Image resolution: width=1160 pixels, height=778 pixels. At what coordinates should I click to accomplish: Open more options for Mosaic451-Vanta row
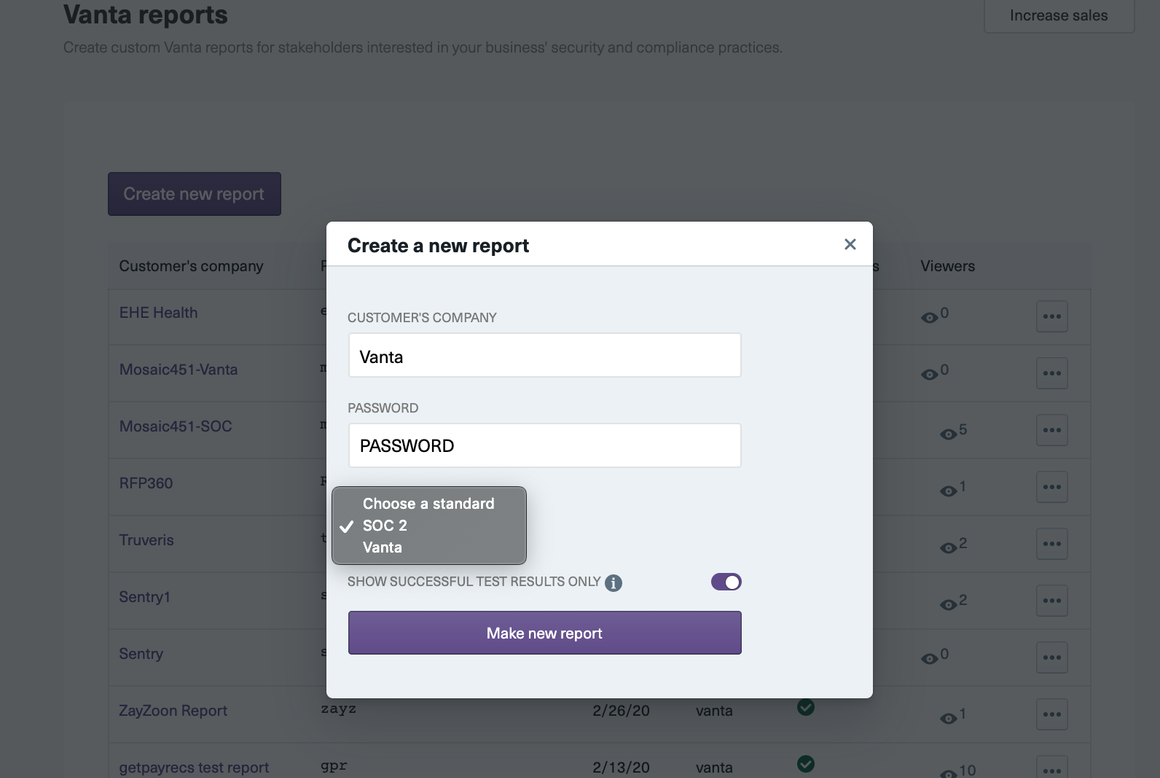1052,373
